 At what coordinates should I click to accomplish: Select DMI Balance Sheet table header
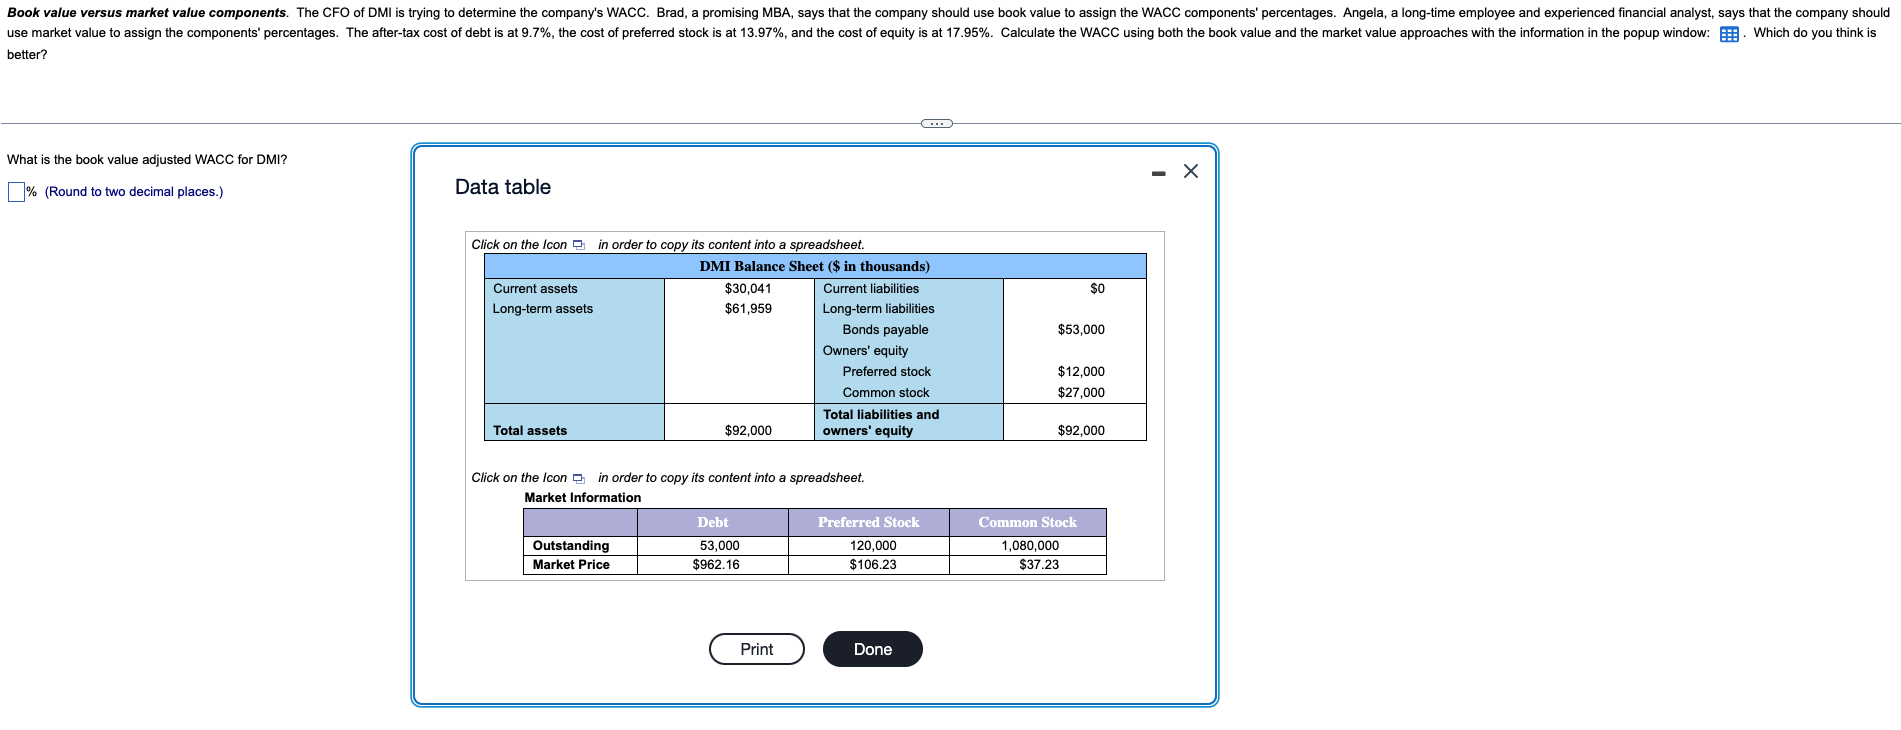(x=814, y=266)
